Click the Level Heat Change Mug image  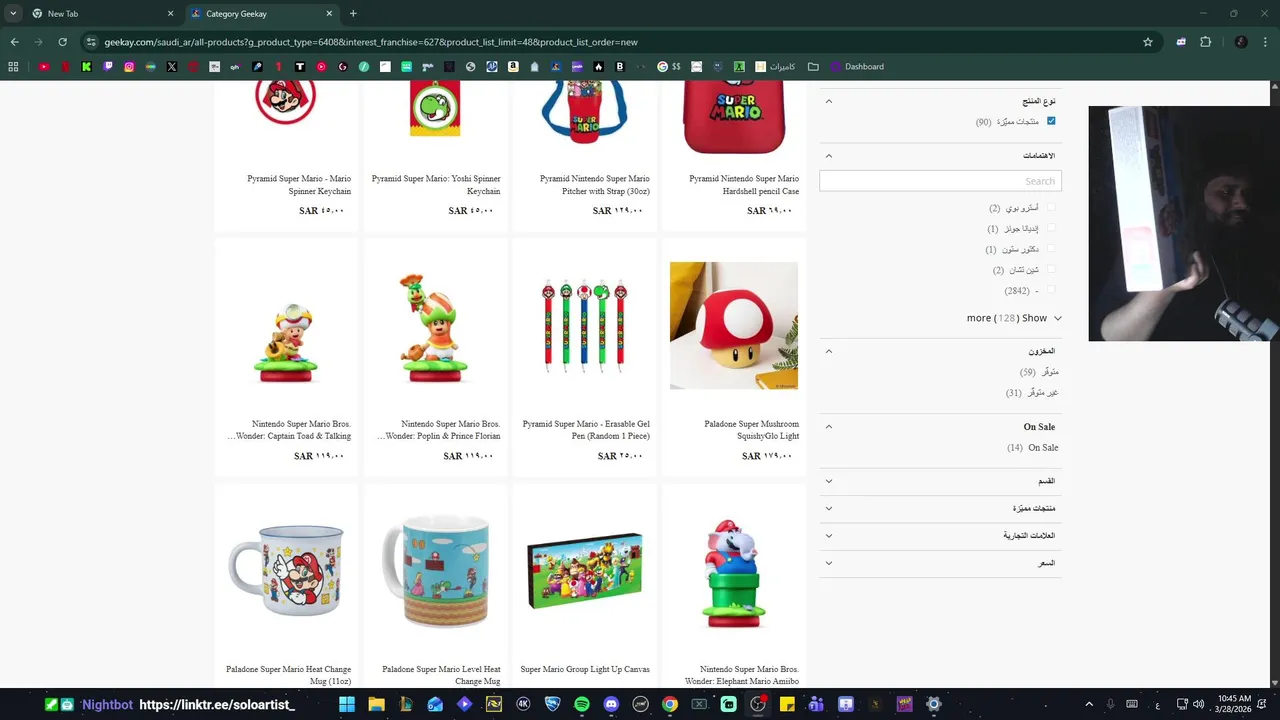(x=435, y=571)
